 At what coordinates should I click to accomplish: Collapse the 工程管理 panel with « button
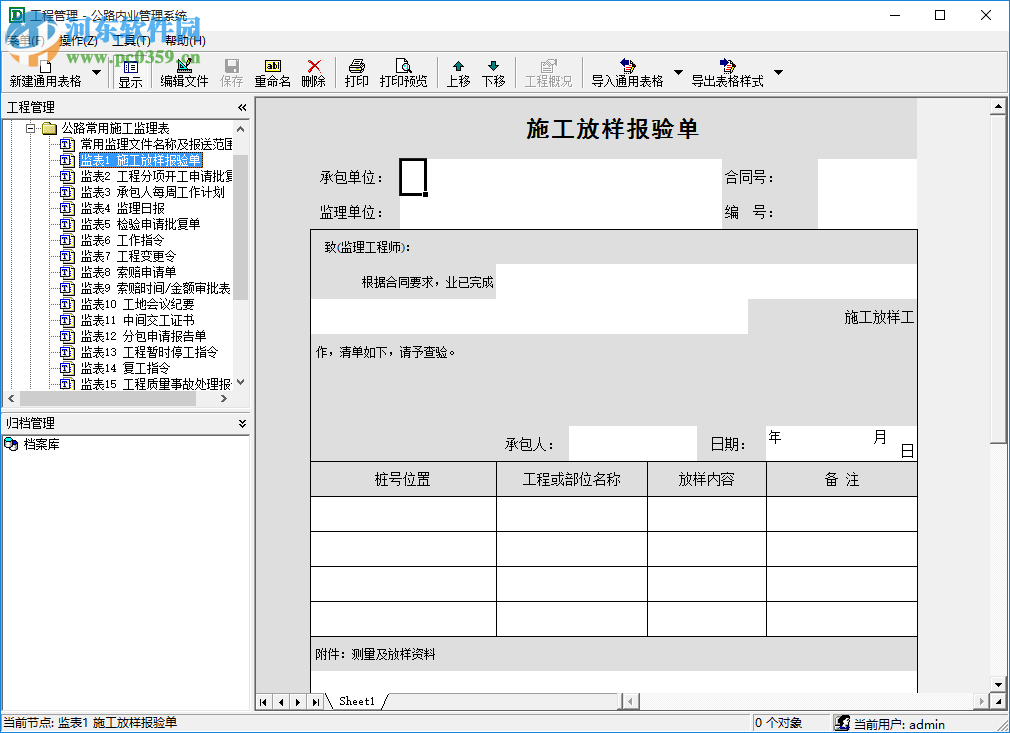pyautogui.click(x=241, y=106)
